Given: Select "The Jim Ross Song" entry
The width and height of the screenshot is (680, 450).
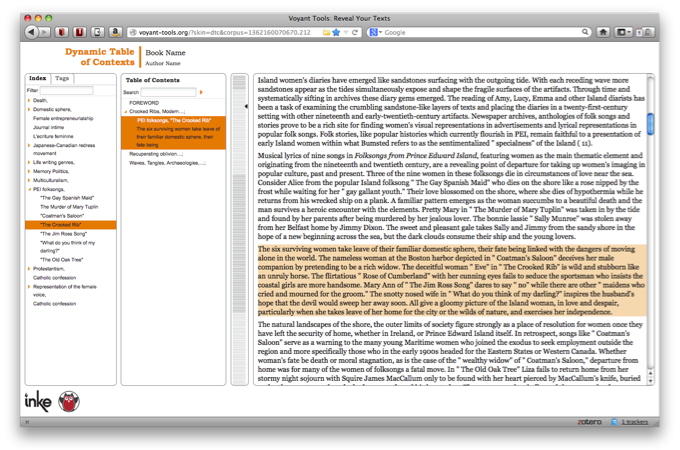Looking at the screenshot, I should (63, 234).
